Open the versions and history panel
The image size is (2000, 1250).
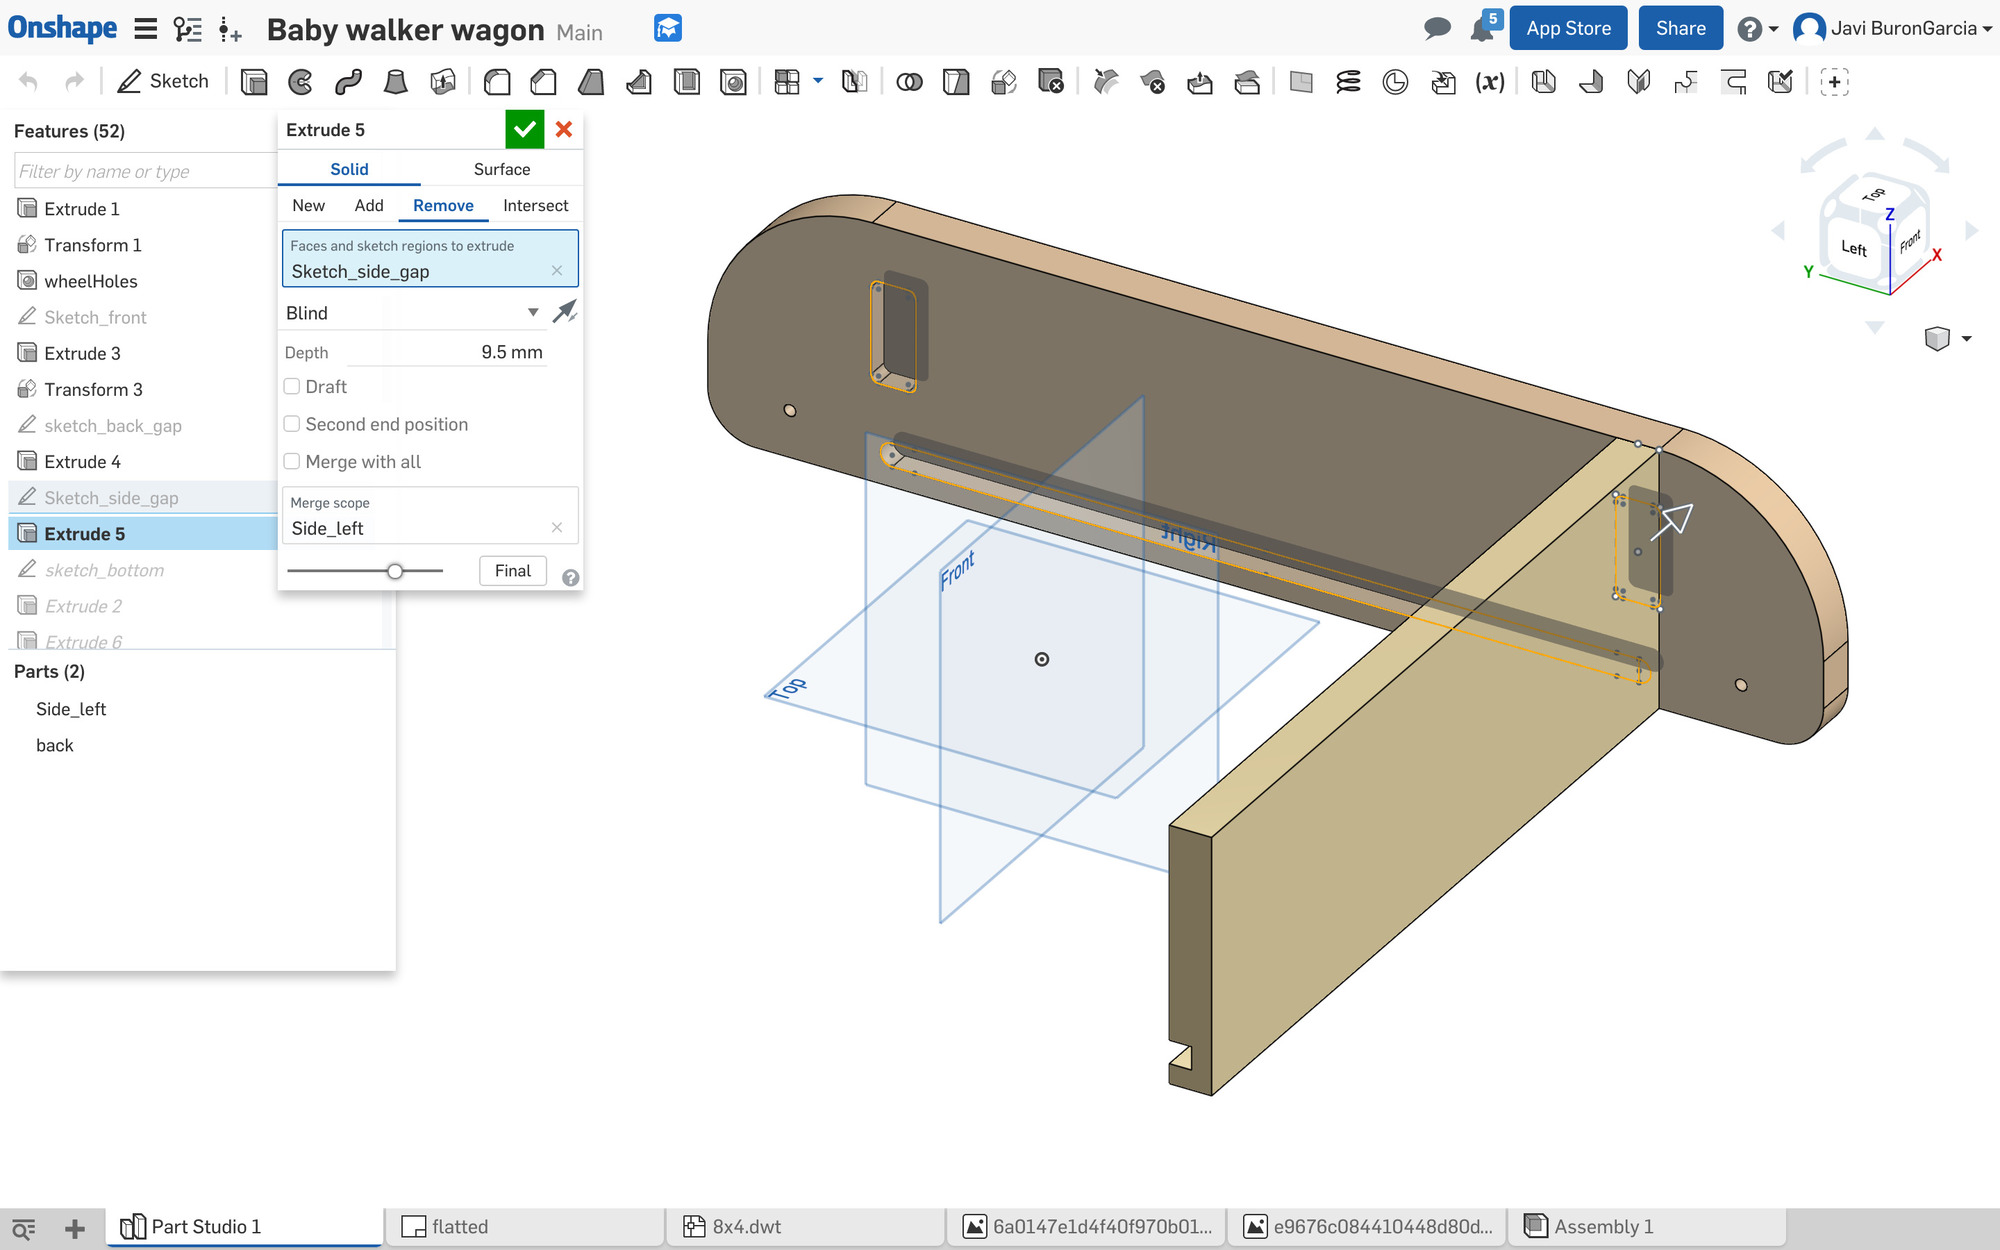[x=187, y=29]
